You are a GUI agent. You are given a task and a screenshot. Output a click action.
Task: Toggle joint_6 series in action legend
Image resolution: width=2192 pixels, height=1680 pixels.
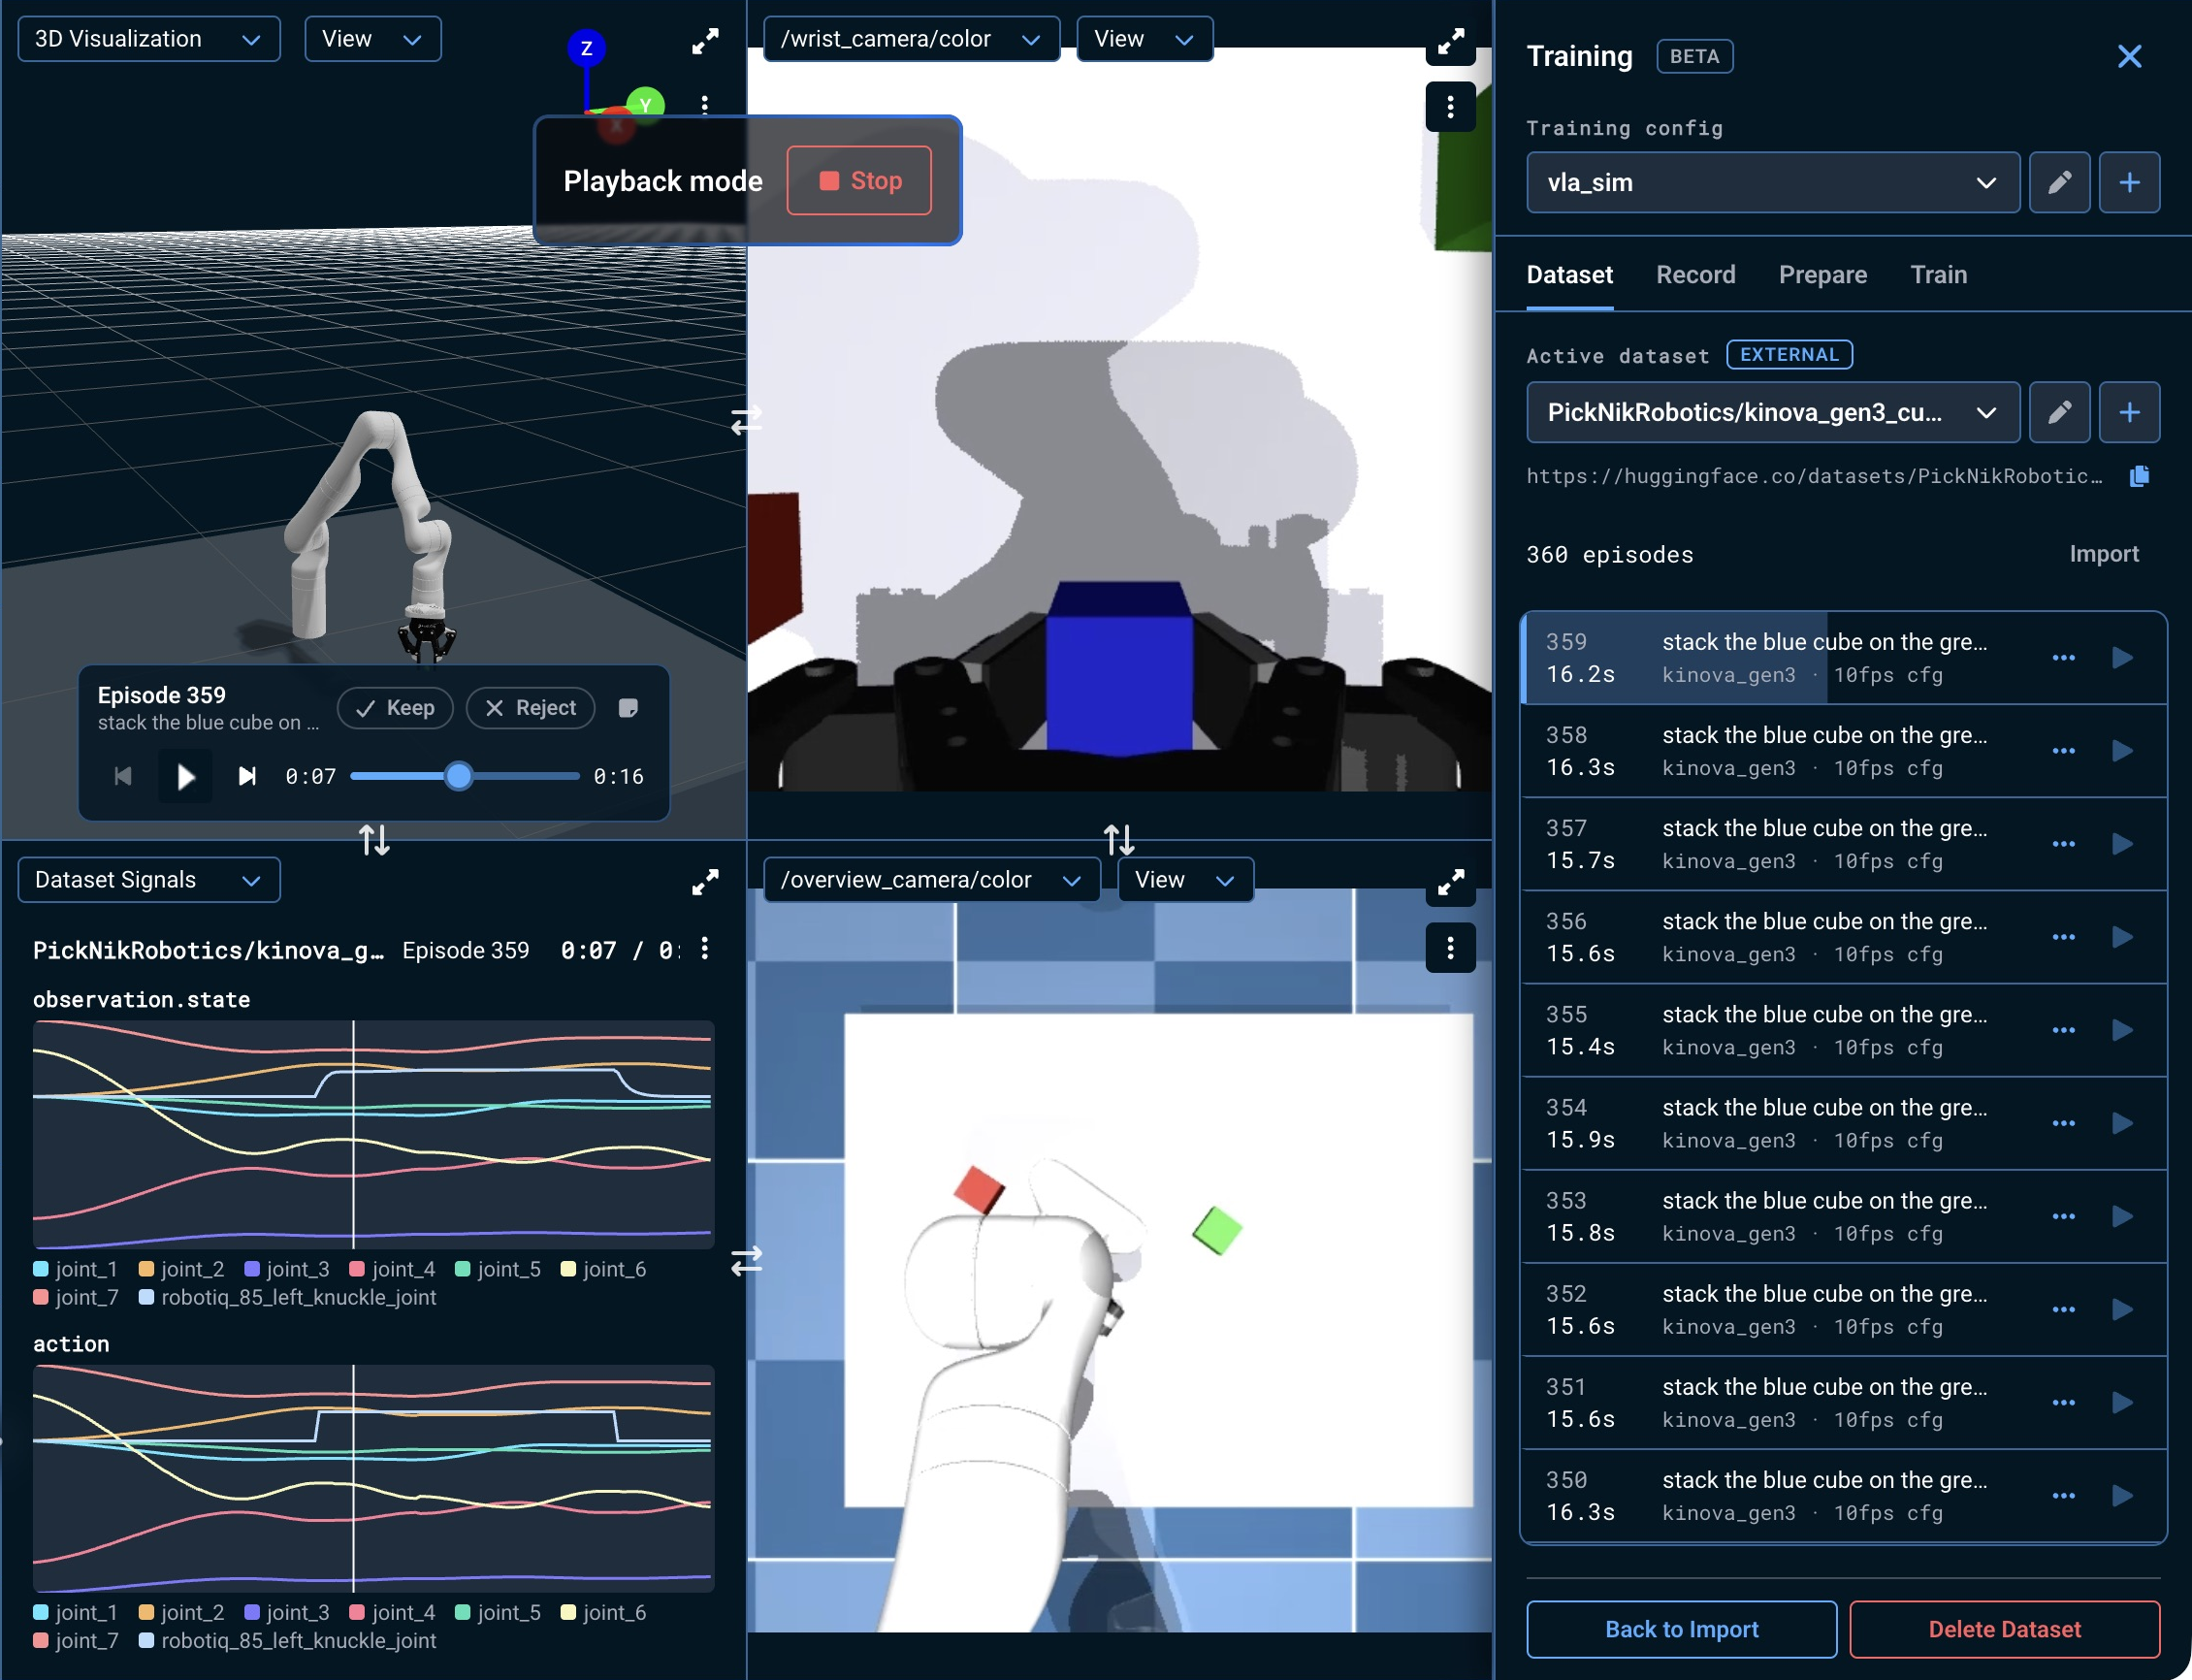(603, 1612)
